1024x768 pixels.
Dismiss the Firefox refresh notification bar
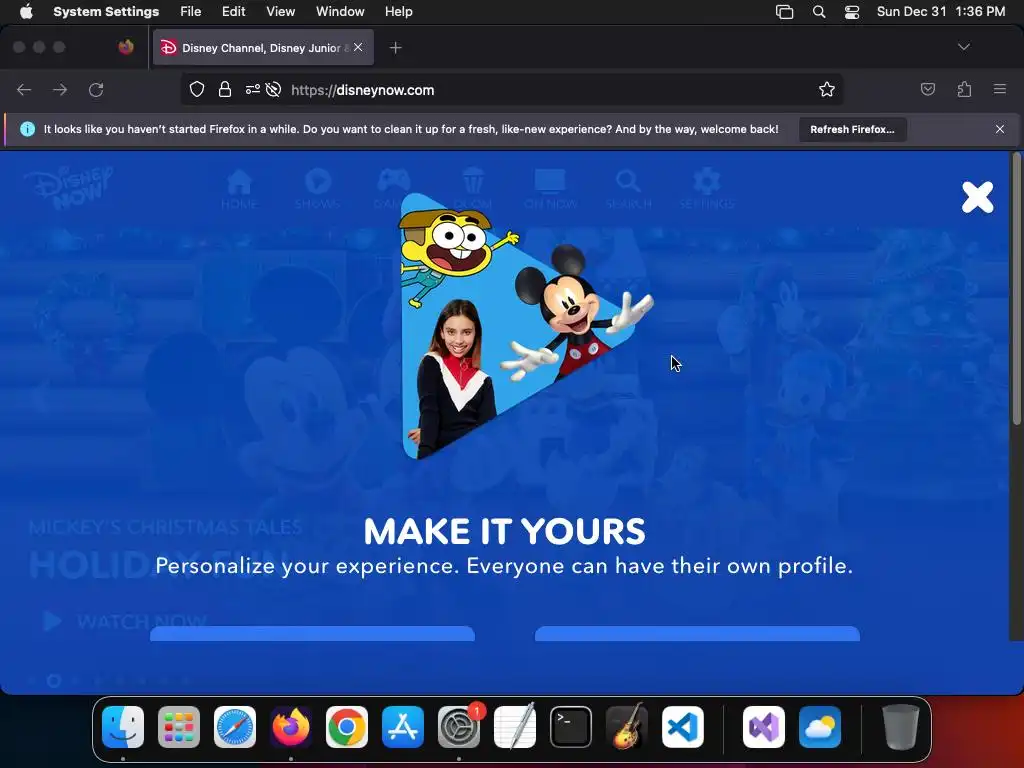coord(999,129)
